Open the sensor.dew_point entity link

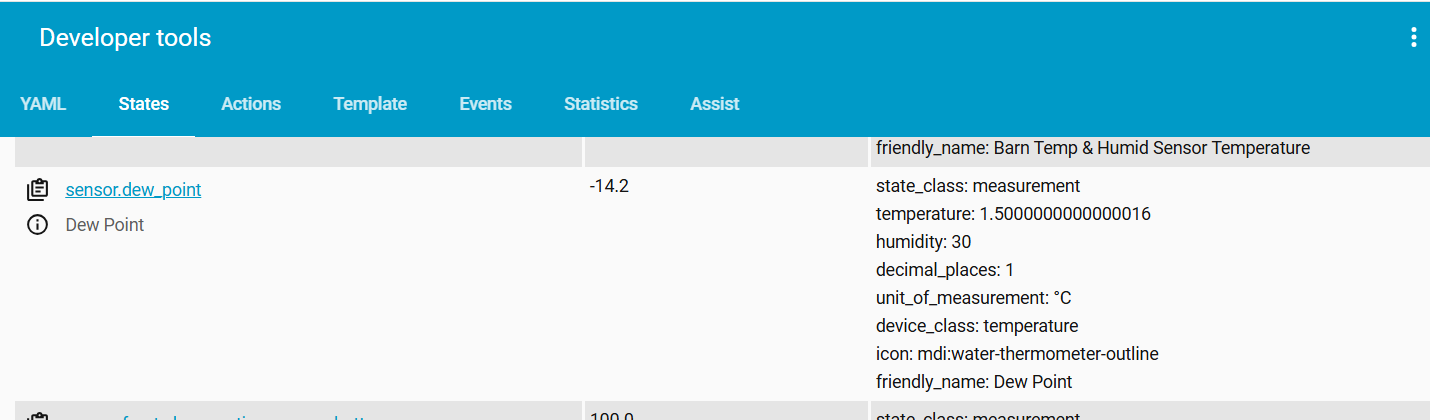coord(133,189)
